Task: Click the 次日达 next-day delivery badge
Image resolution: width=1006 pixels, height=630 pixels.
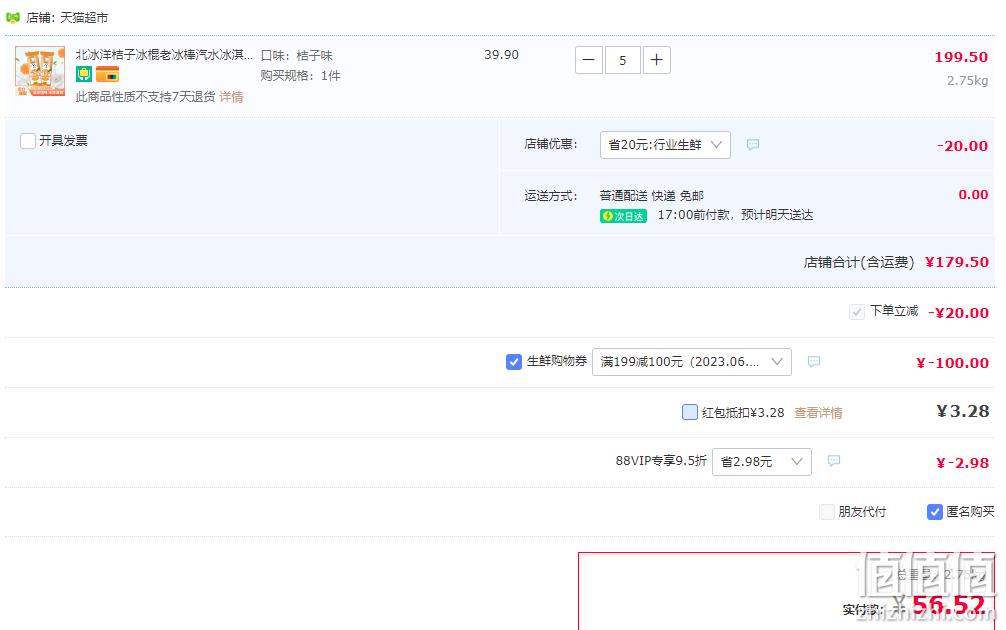Action: (x=623, y=216)
